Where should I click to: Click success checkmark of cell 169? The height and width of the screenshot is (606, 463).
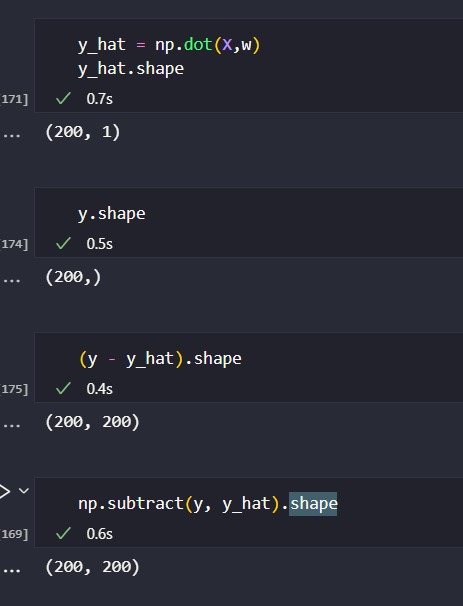coord(63,533)
